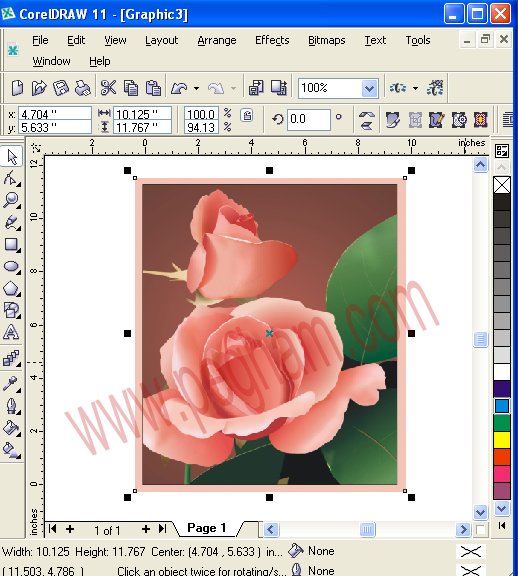This screenshot has width=518, height=576.
Task: Open the Effects menu
Action: pyautogui.click(x=272, y=40)
